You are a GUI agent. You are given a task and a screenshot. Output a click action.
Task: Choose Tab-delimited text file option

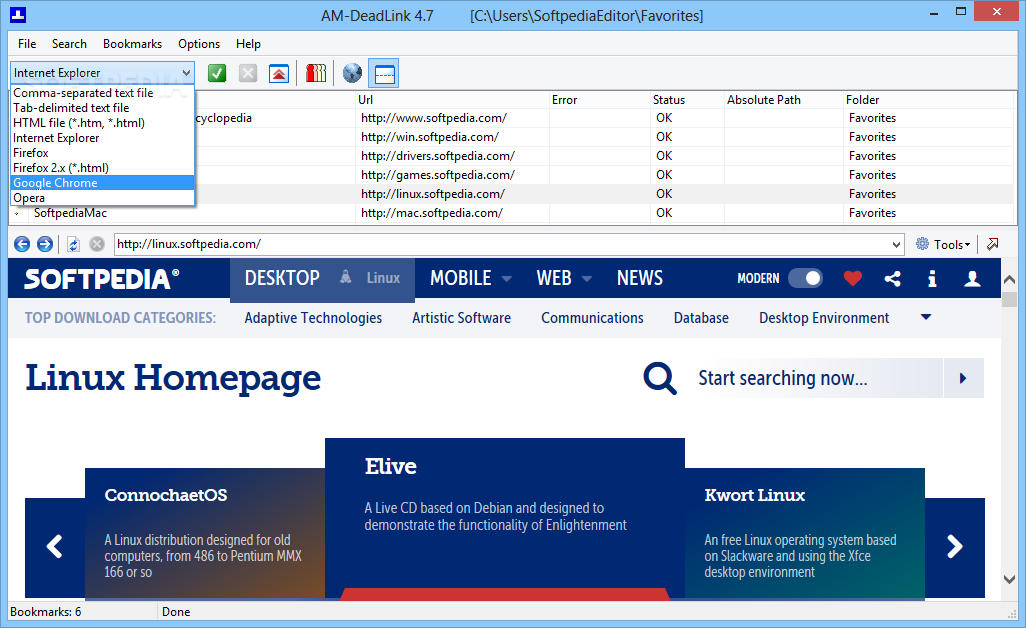pyautogui.click(x=102, y=108)
